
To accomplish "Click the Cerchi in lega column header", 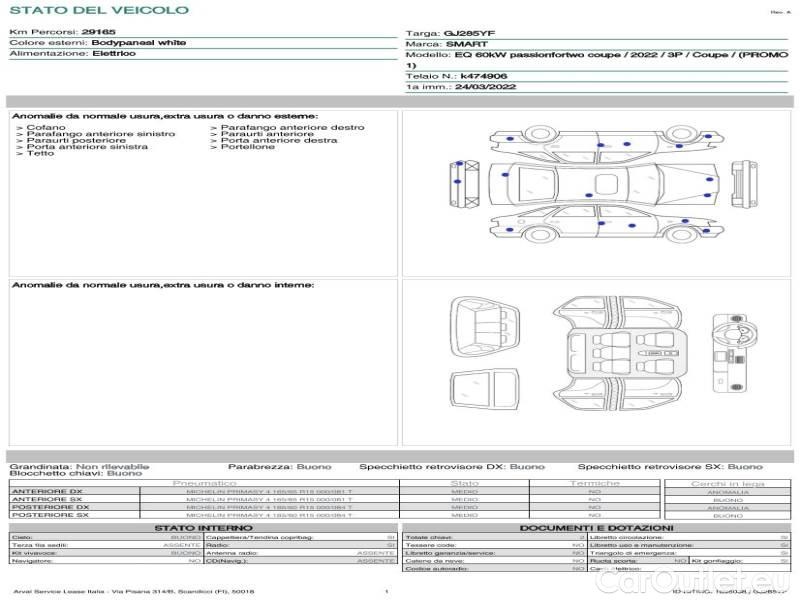I will pyautogui.click(x=727, y=483).
